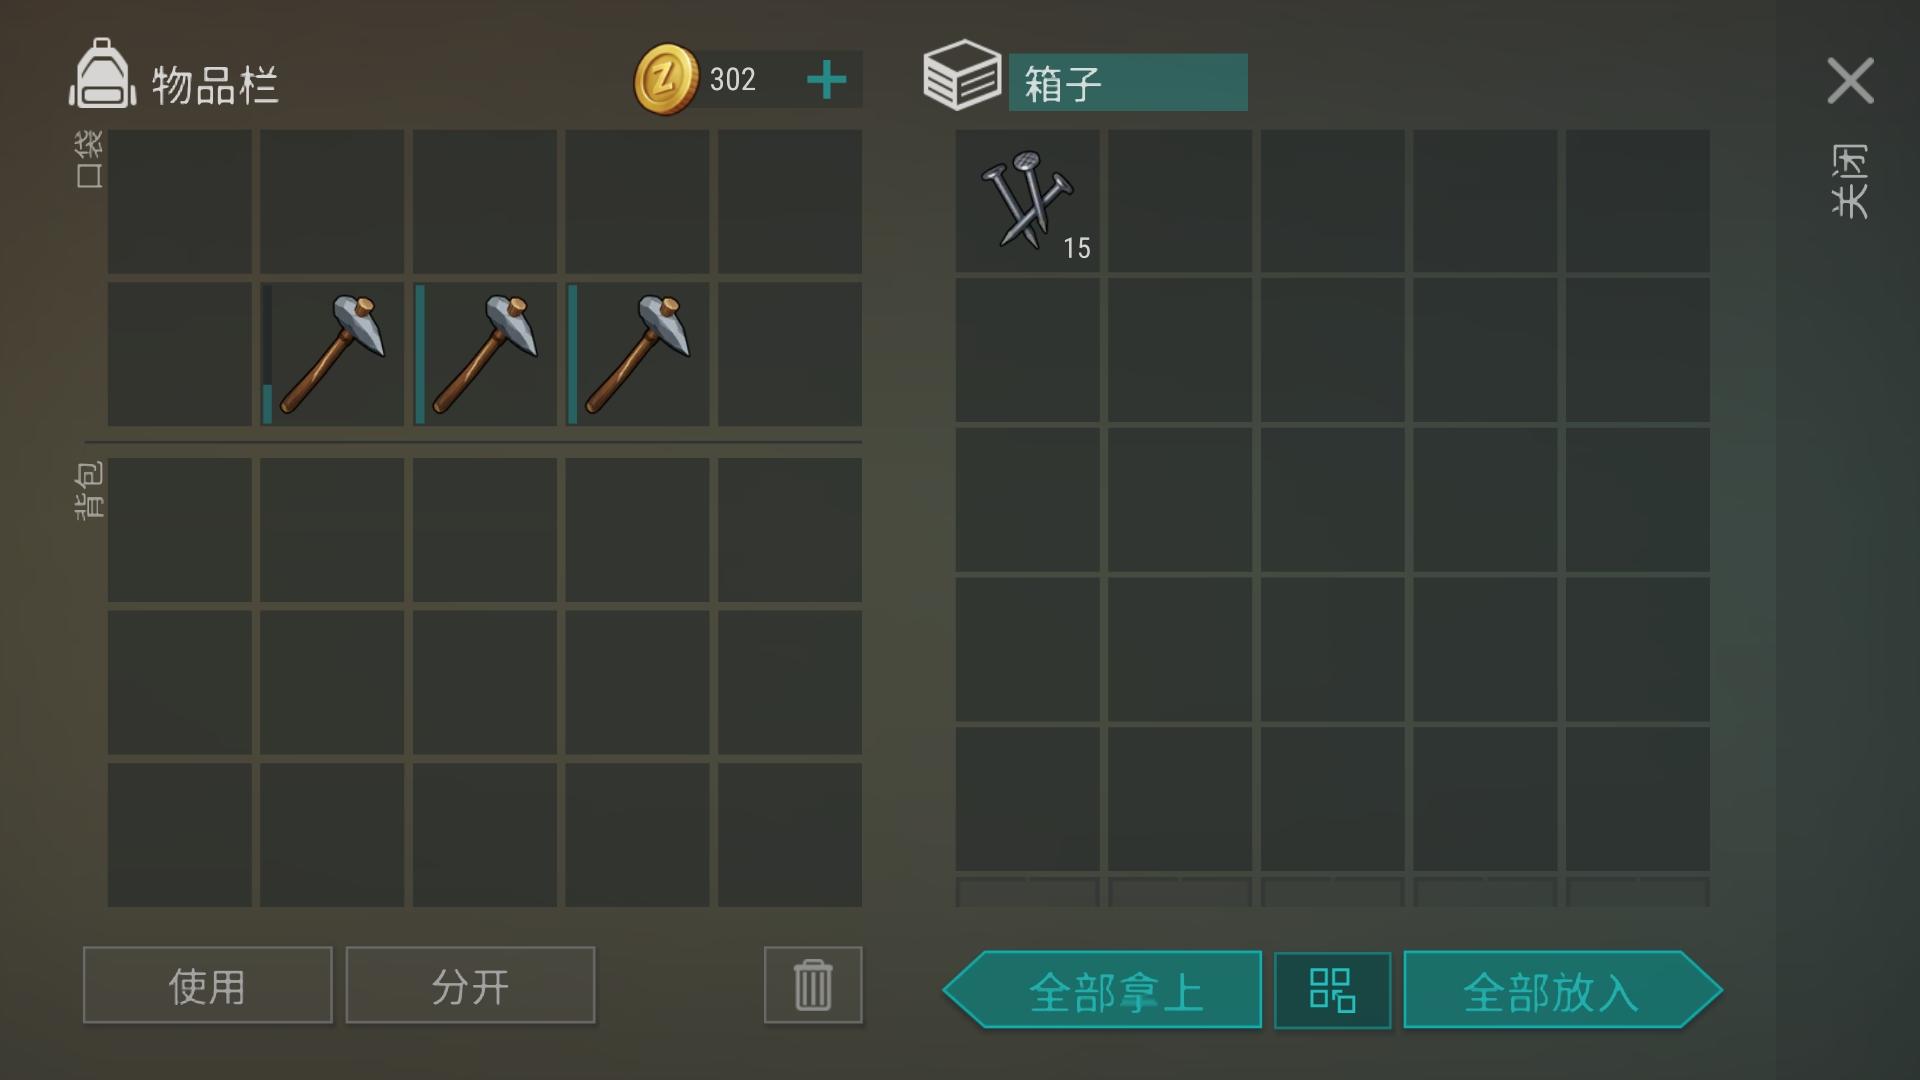This screenshot has height=1080, width=1920.
Task: Click the chest sort grid icon
Action: tap(1332, 990)
